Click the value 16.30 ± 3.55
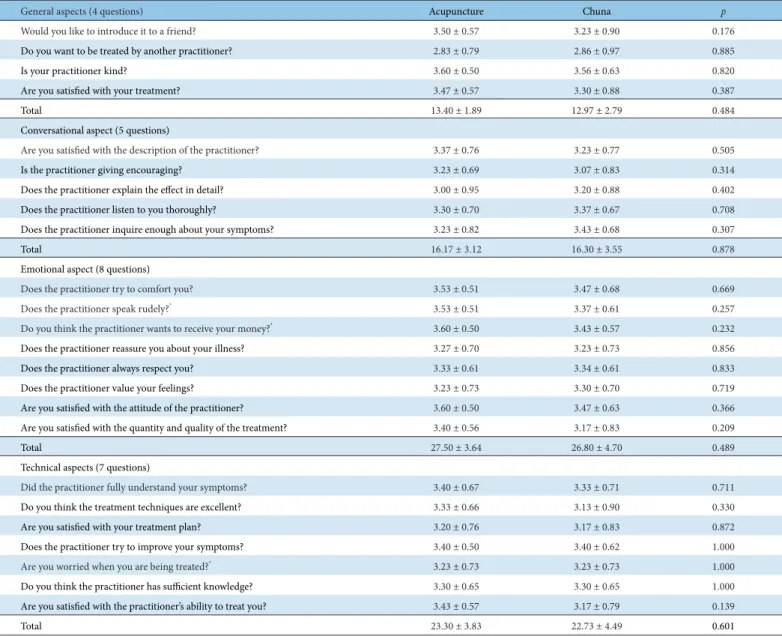The height and width of the screenshot is (636, 782). click(x=596, y=249)
